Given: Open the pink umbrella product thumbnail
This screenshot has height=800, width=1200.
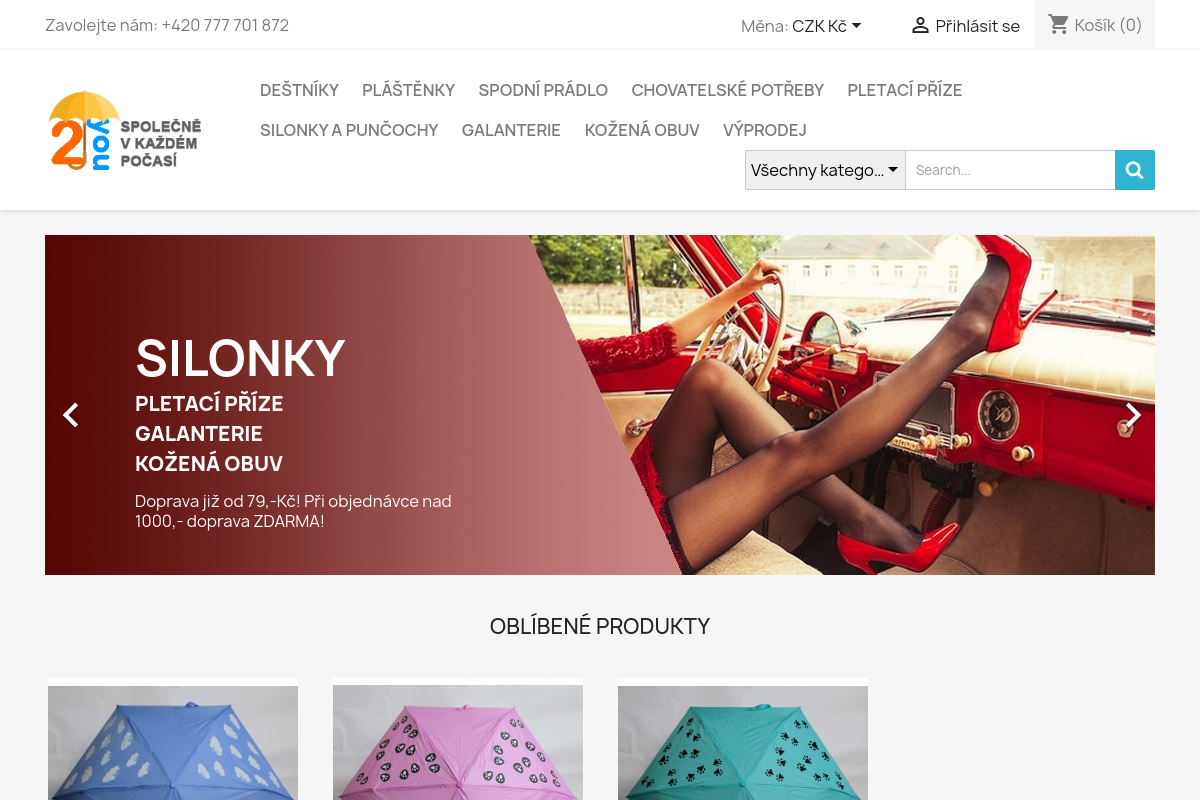Looking at the screenshot, I should pyautogui.click(x=458, y=742).
